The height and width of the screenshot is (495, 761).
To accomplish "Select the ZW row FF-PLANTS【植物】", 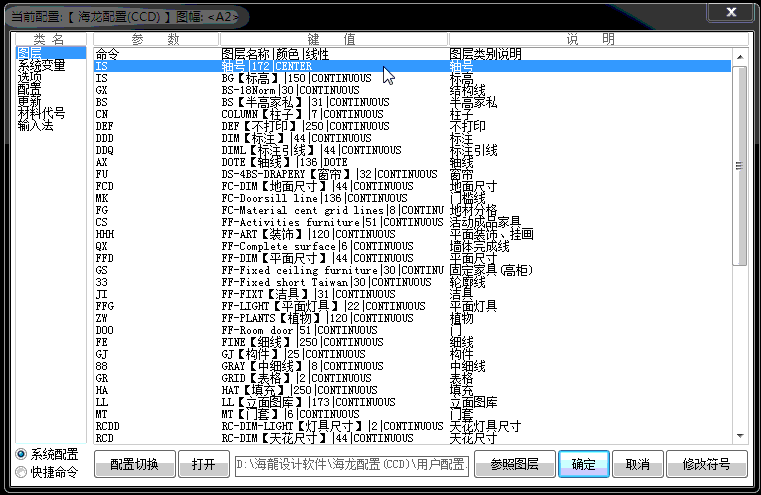I will click(413, 318).
